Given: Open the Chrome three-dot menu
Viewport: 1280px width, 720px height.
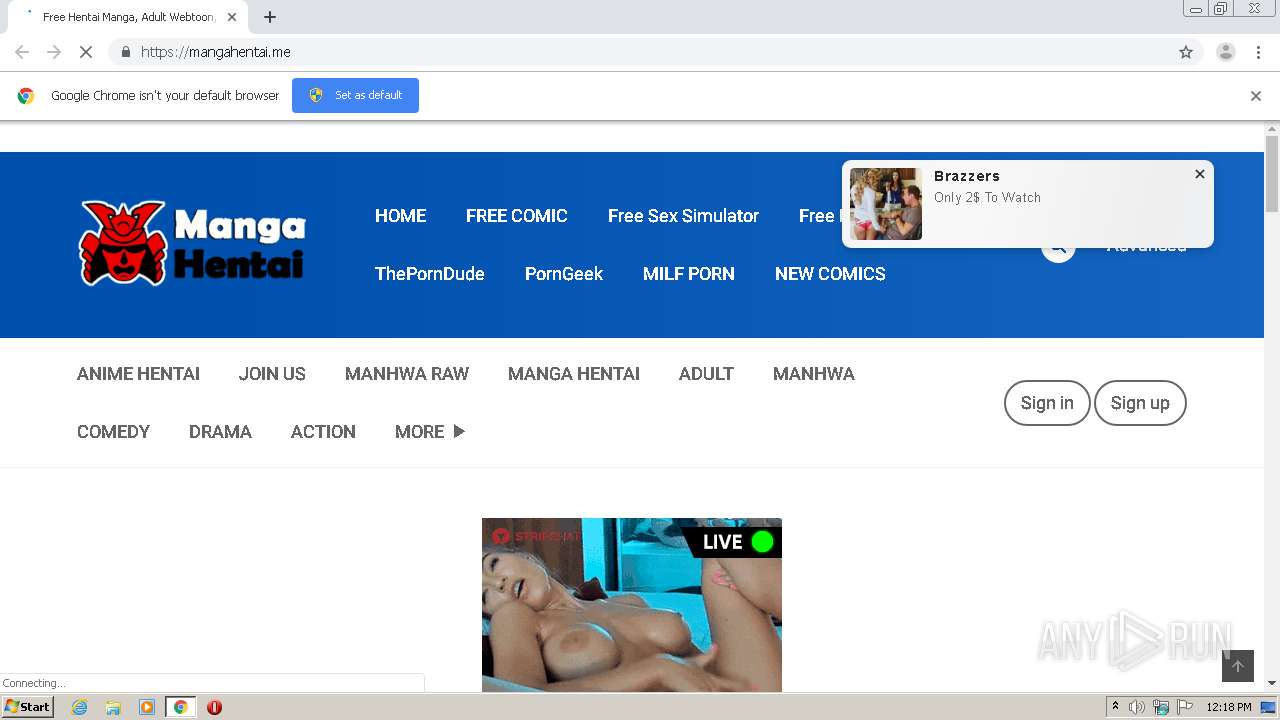Looking at the screenshot, I should (1258, 52).
